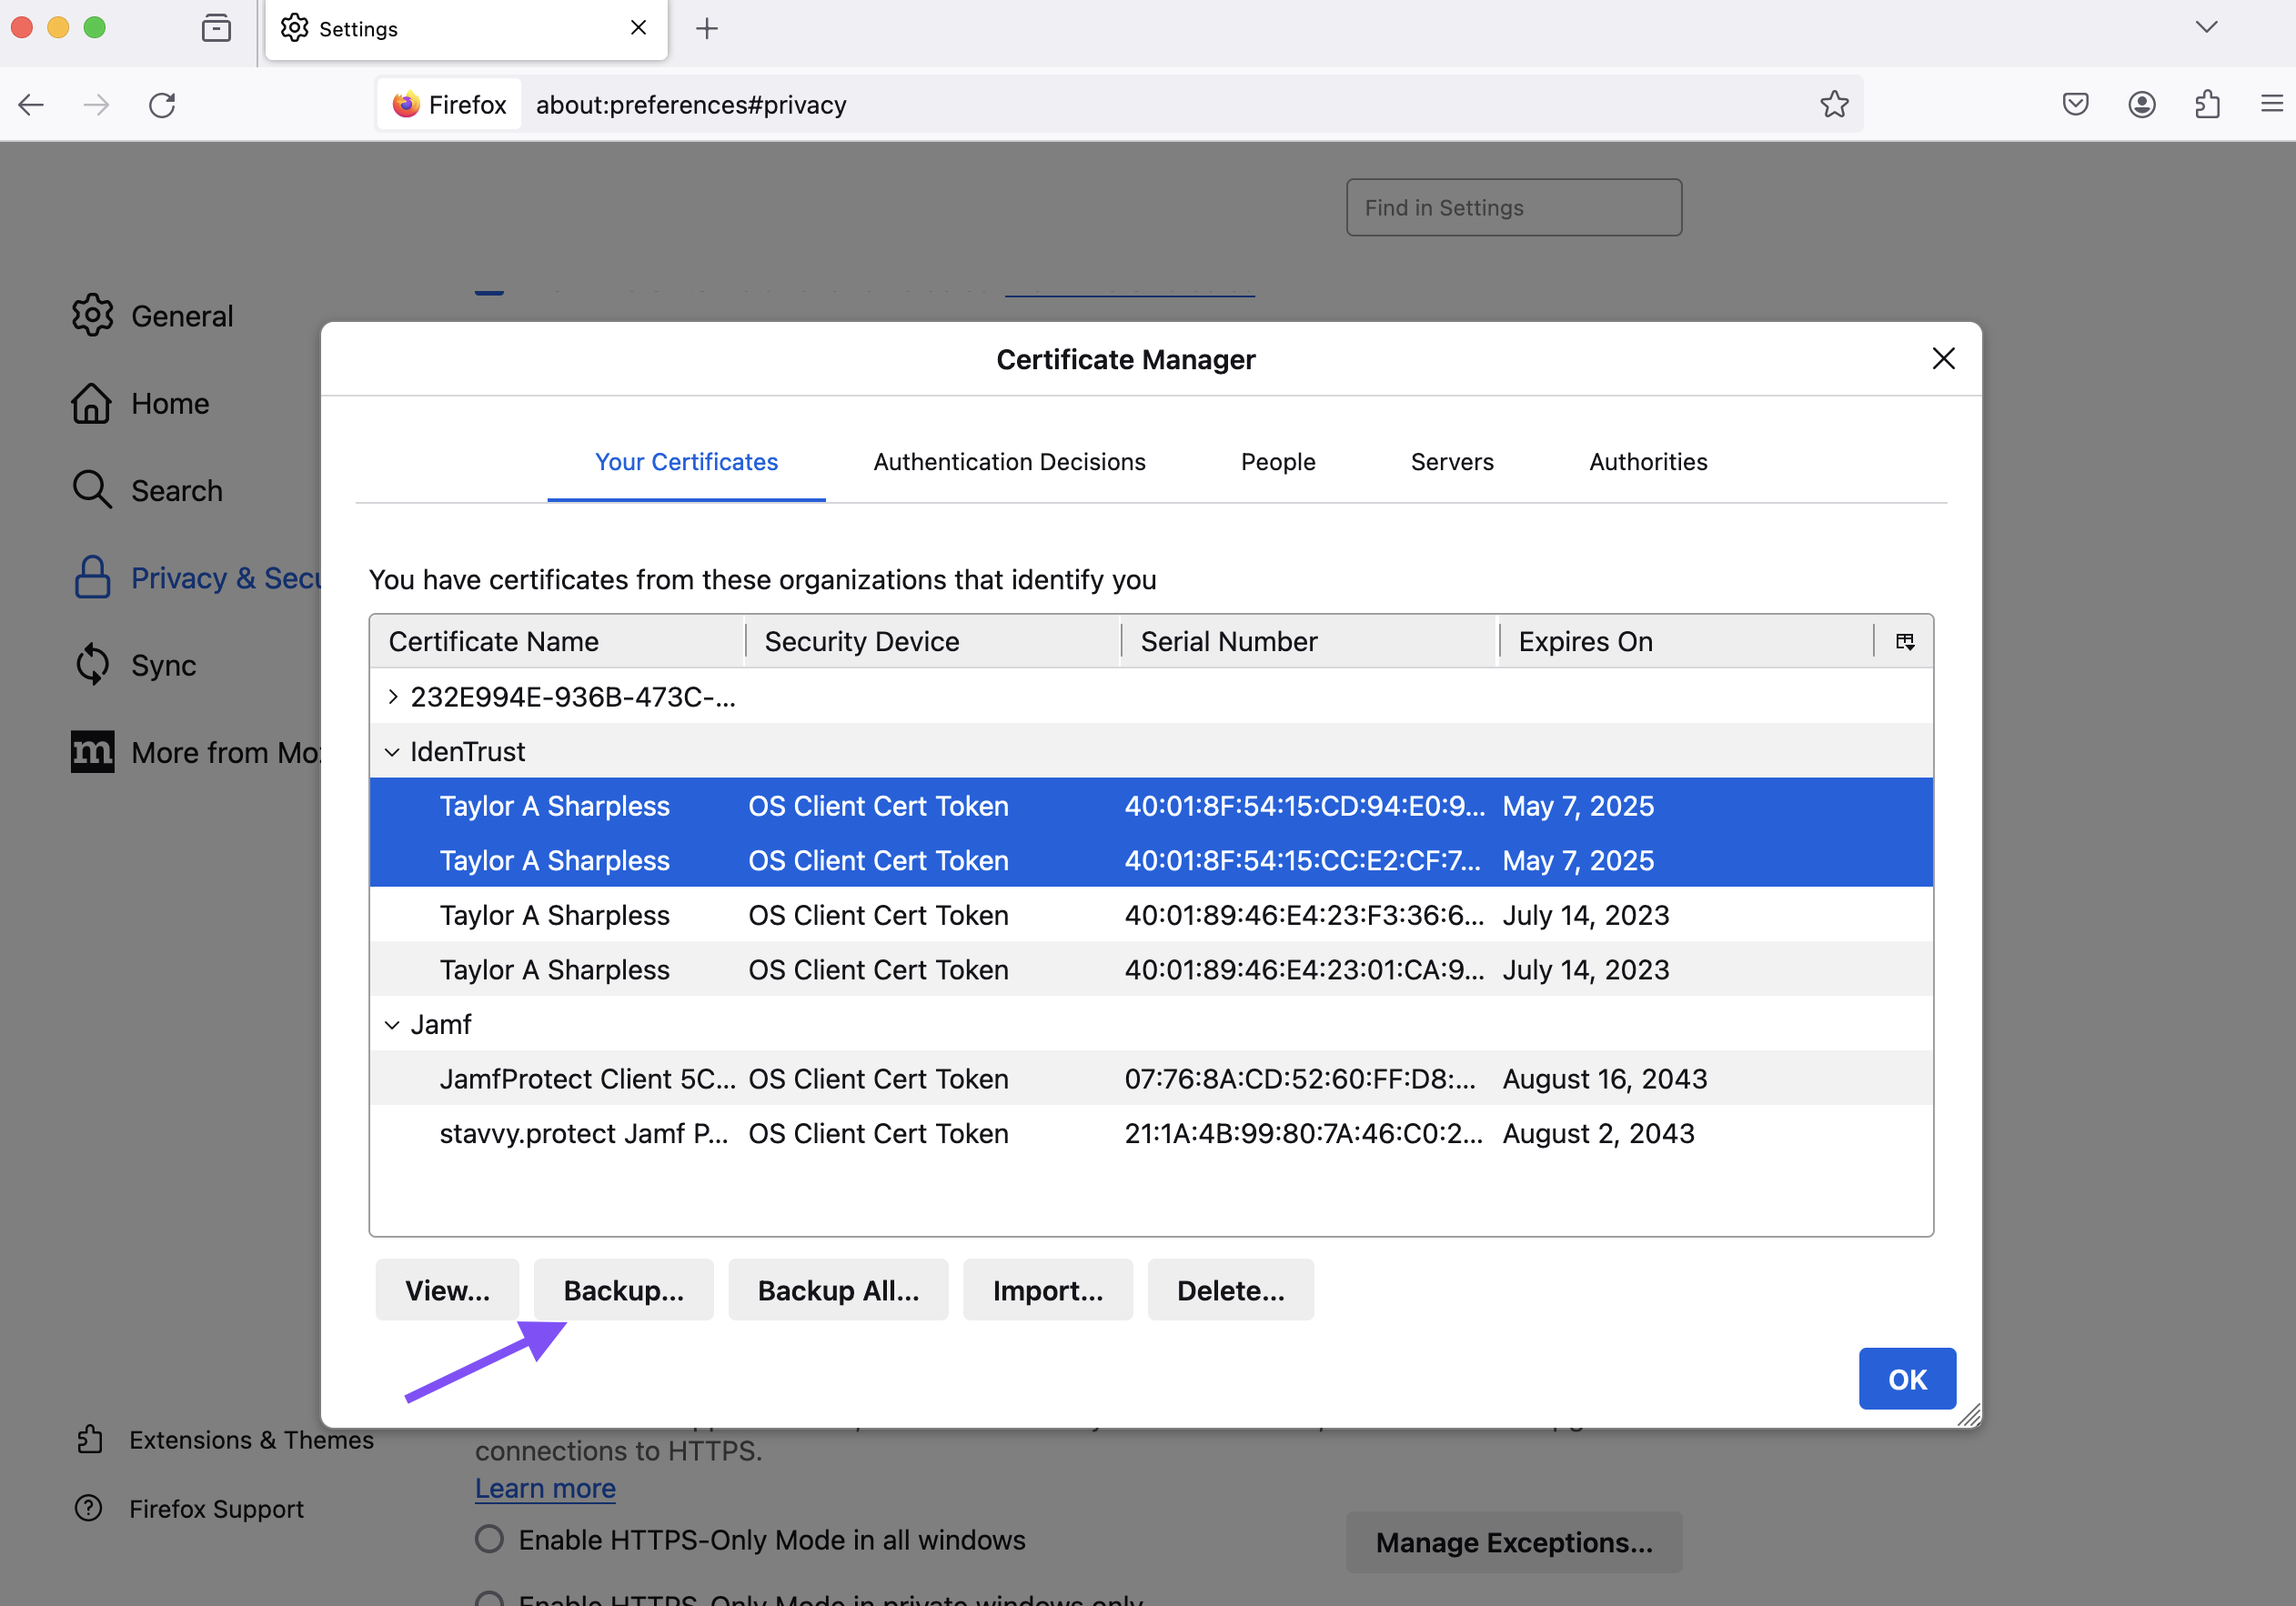2296x1606 pixels.
Task: Collapse the Jamf group
Action: (393, 1025)
